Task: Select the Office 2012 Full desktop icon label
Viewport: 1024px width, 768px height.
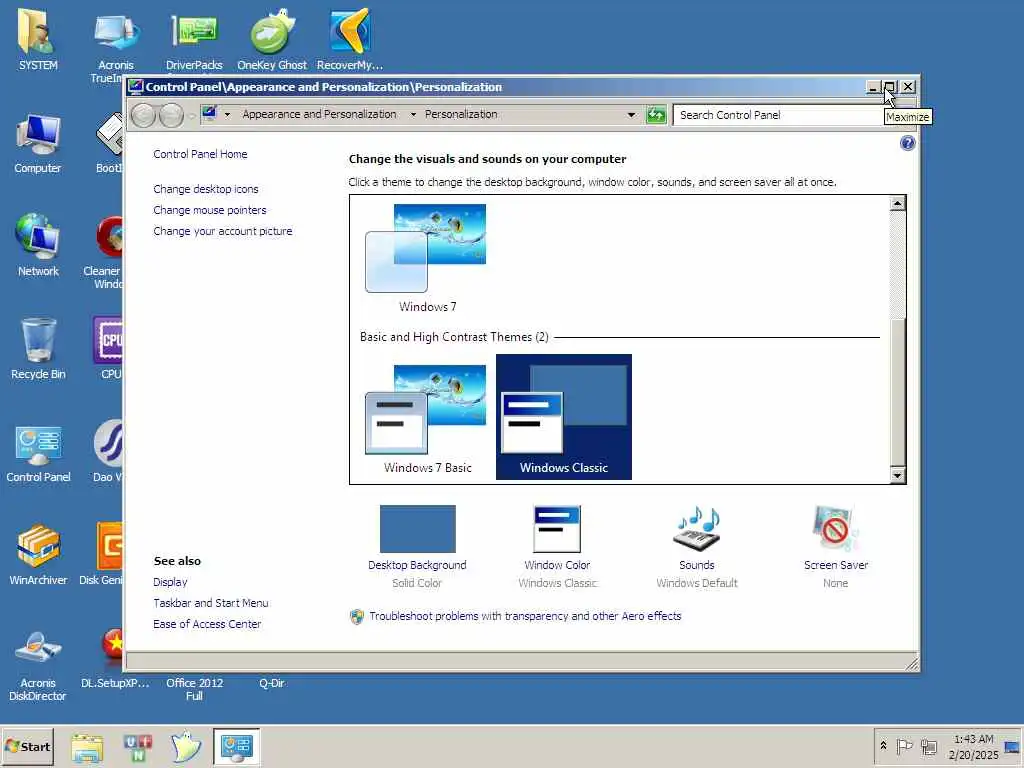Action: tap(194, 689)
